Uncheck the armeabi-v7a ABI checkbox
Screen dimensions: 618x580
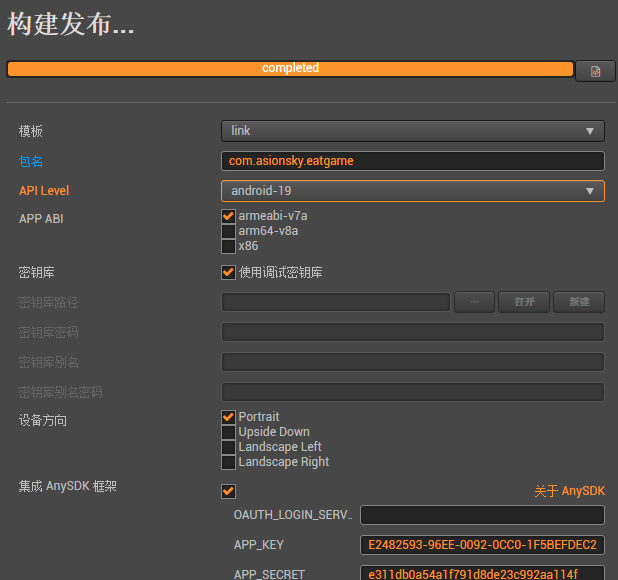point(228,216)
